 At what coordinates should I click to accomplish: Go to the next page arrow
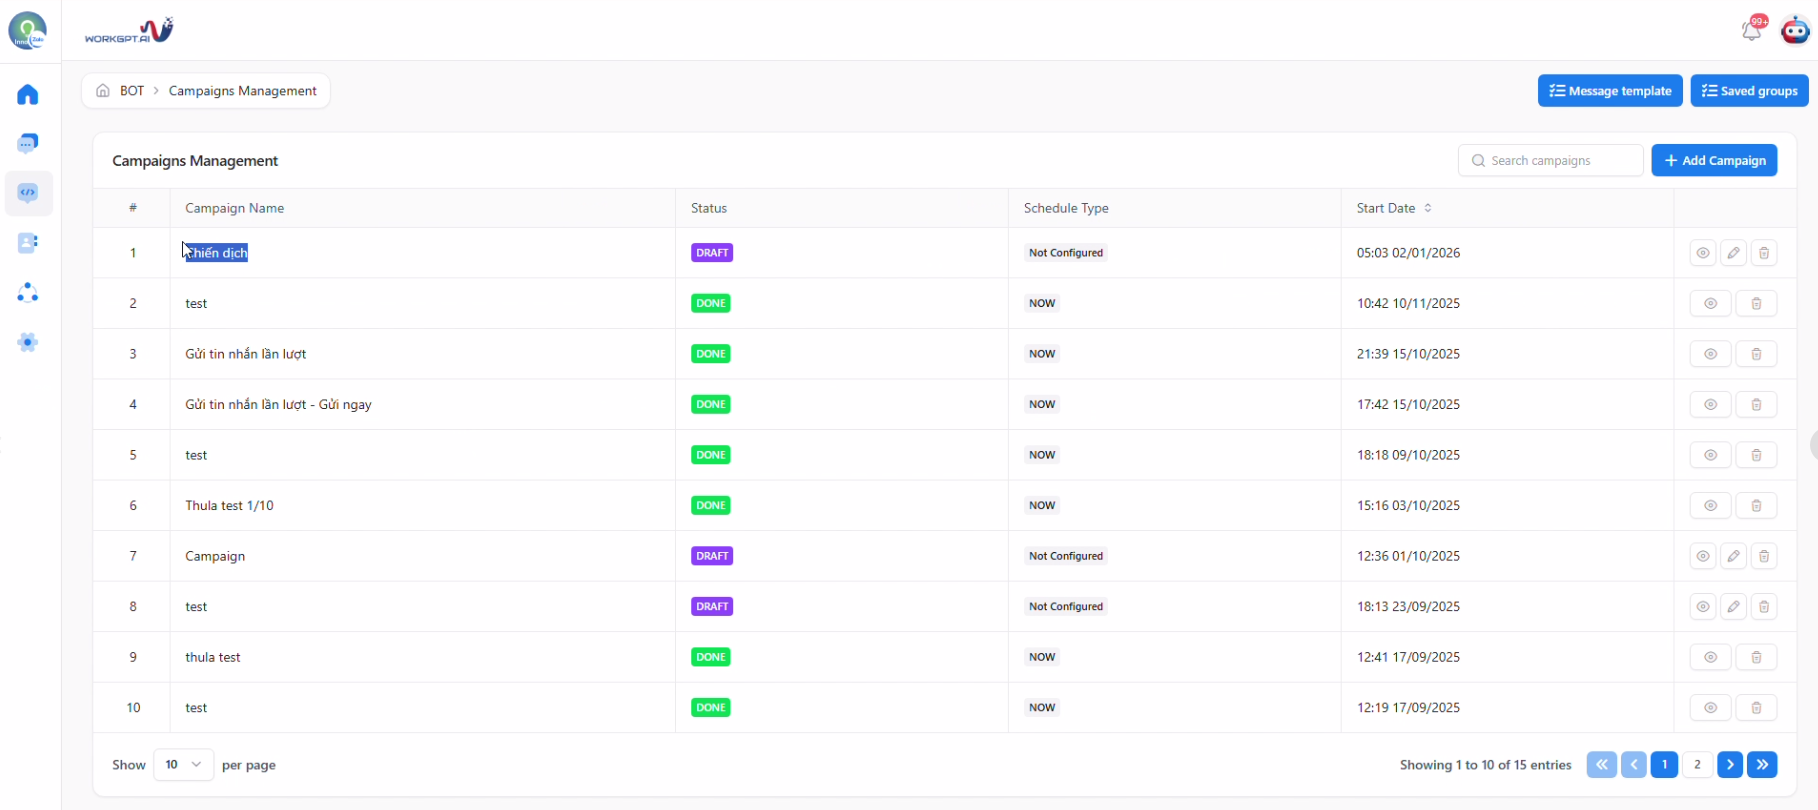point(1730,765)
